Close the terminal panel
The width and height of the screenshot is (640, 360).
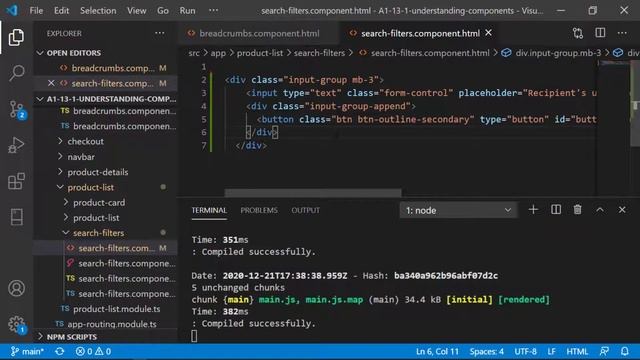(x=622, y=210)
